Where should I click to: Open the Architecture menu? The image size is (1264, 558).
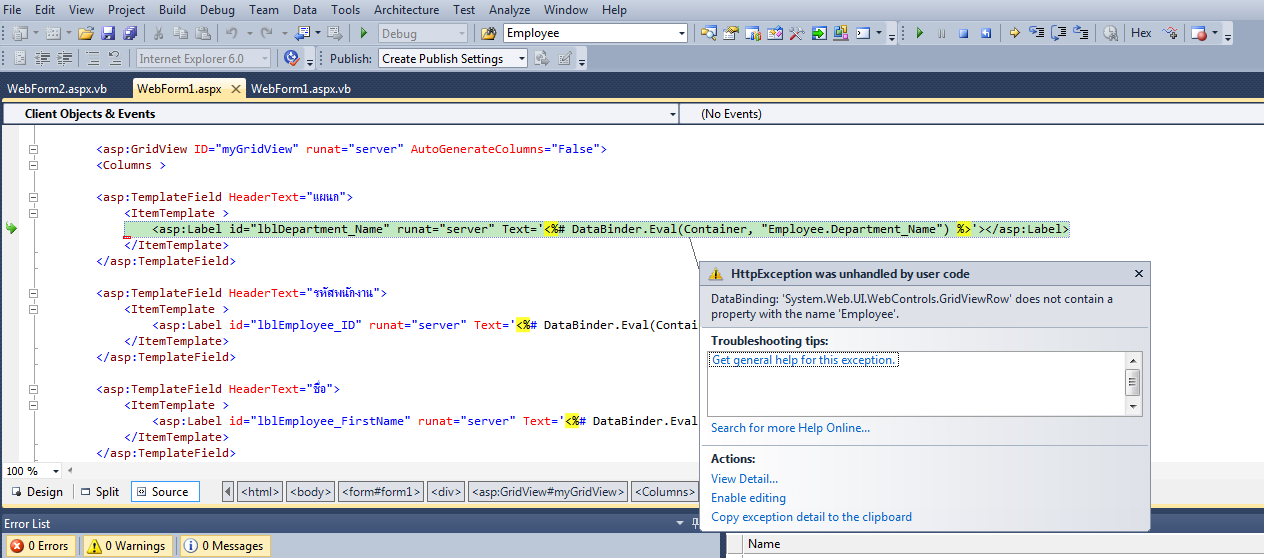(x=406, y=10)
